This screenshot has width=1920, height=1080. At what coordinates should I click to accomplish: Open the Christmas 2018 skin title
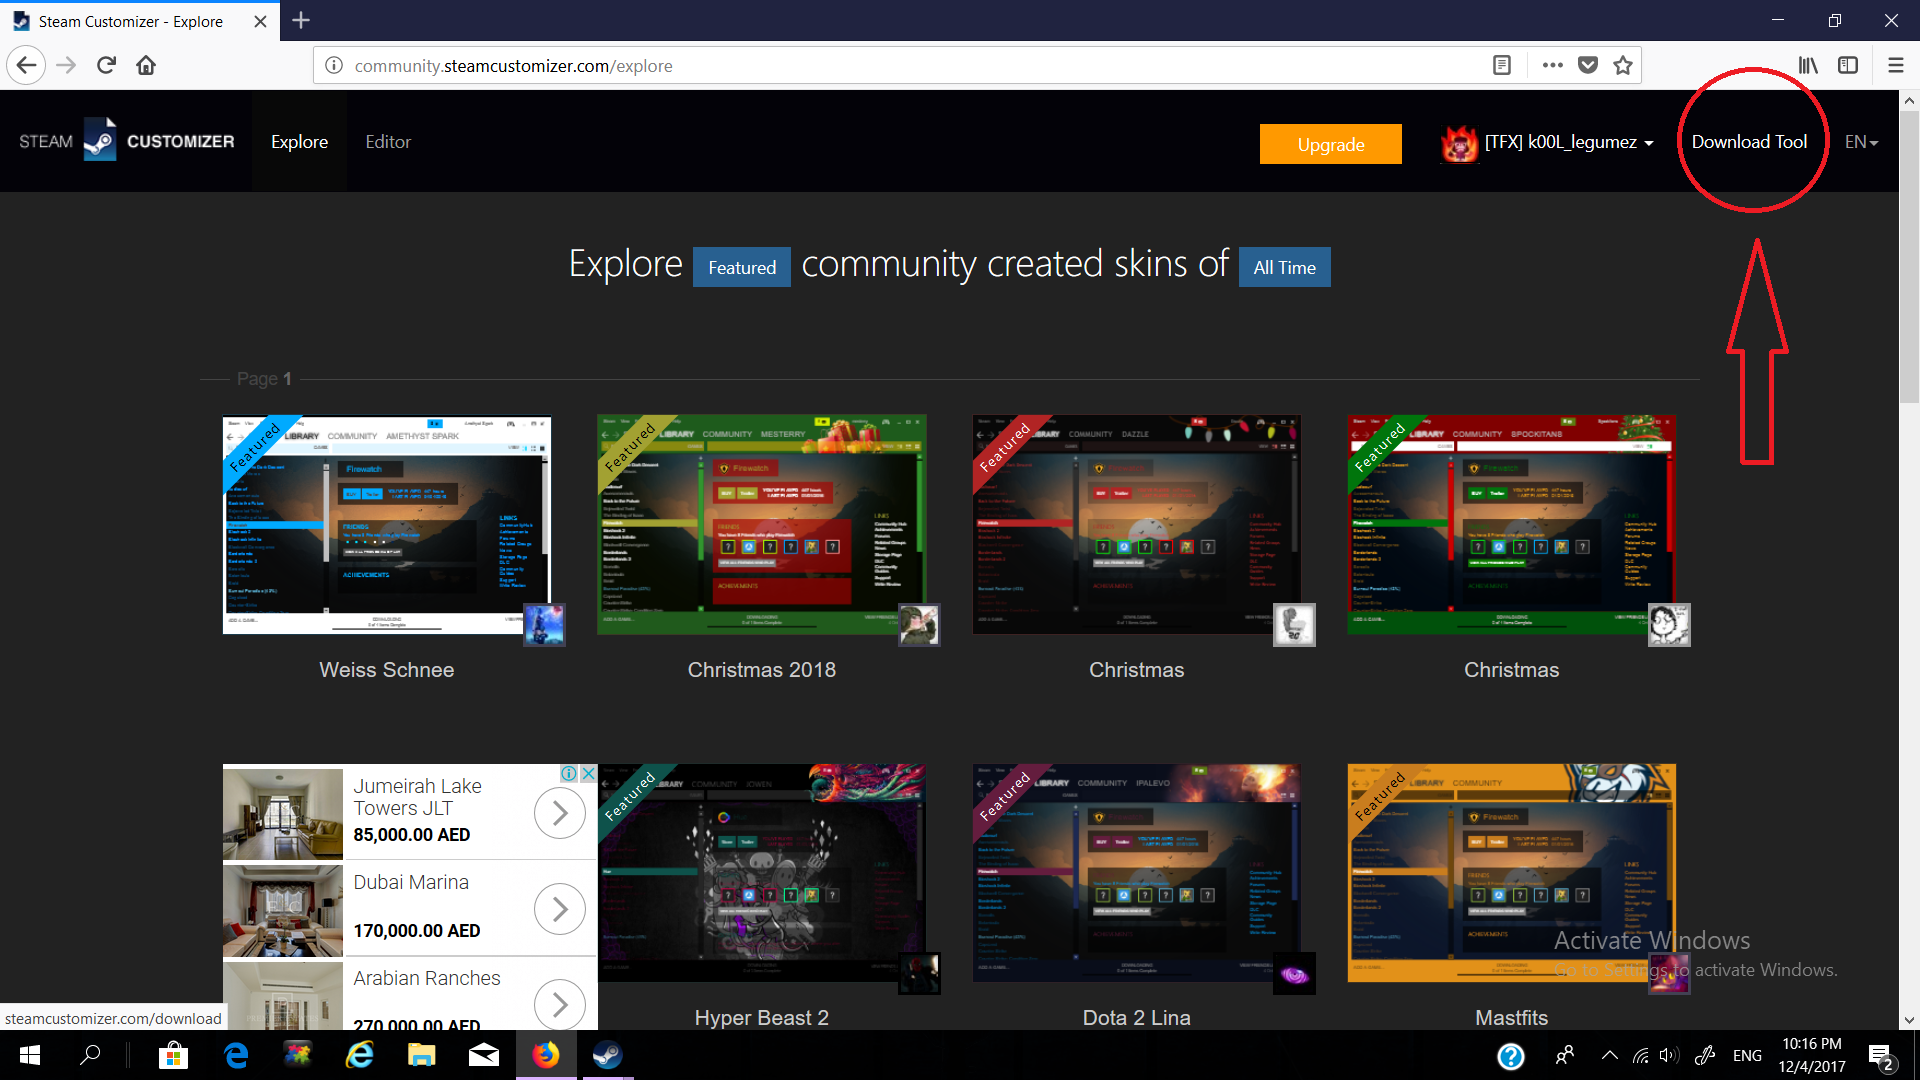coord(762,670)
